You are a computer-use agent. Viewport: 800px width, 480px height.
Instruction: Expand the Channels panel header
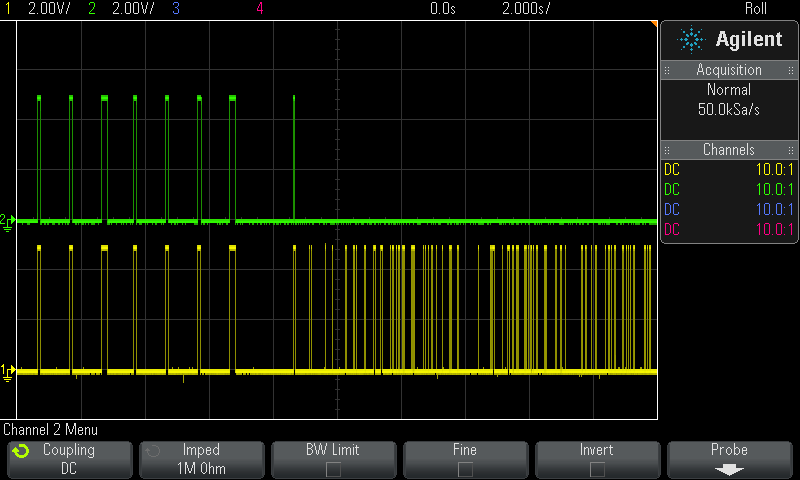click(729, 149)
